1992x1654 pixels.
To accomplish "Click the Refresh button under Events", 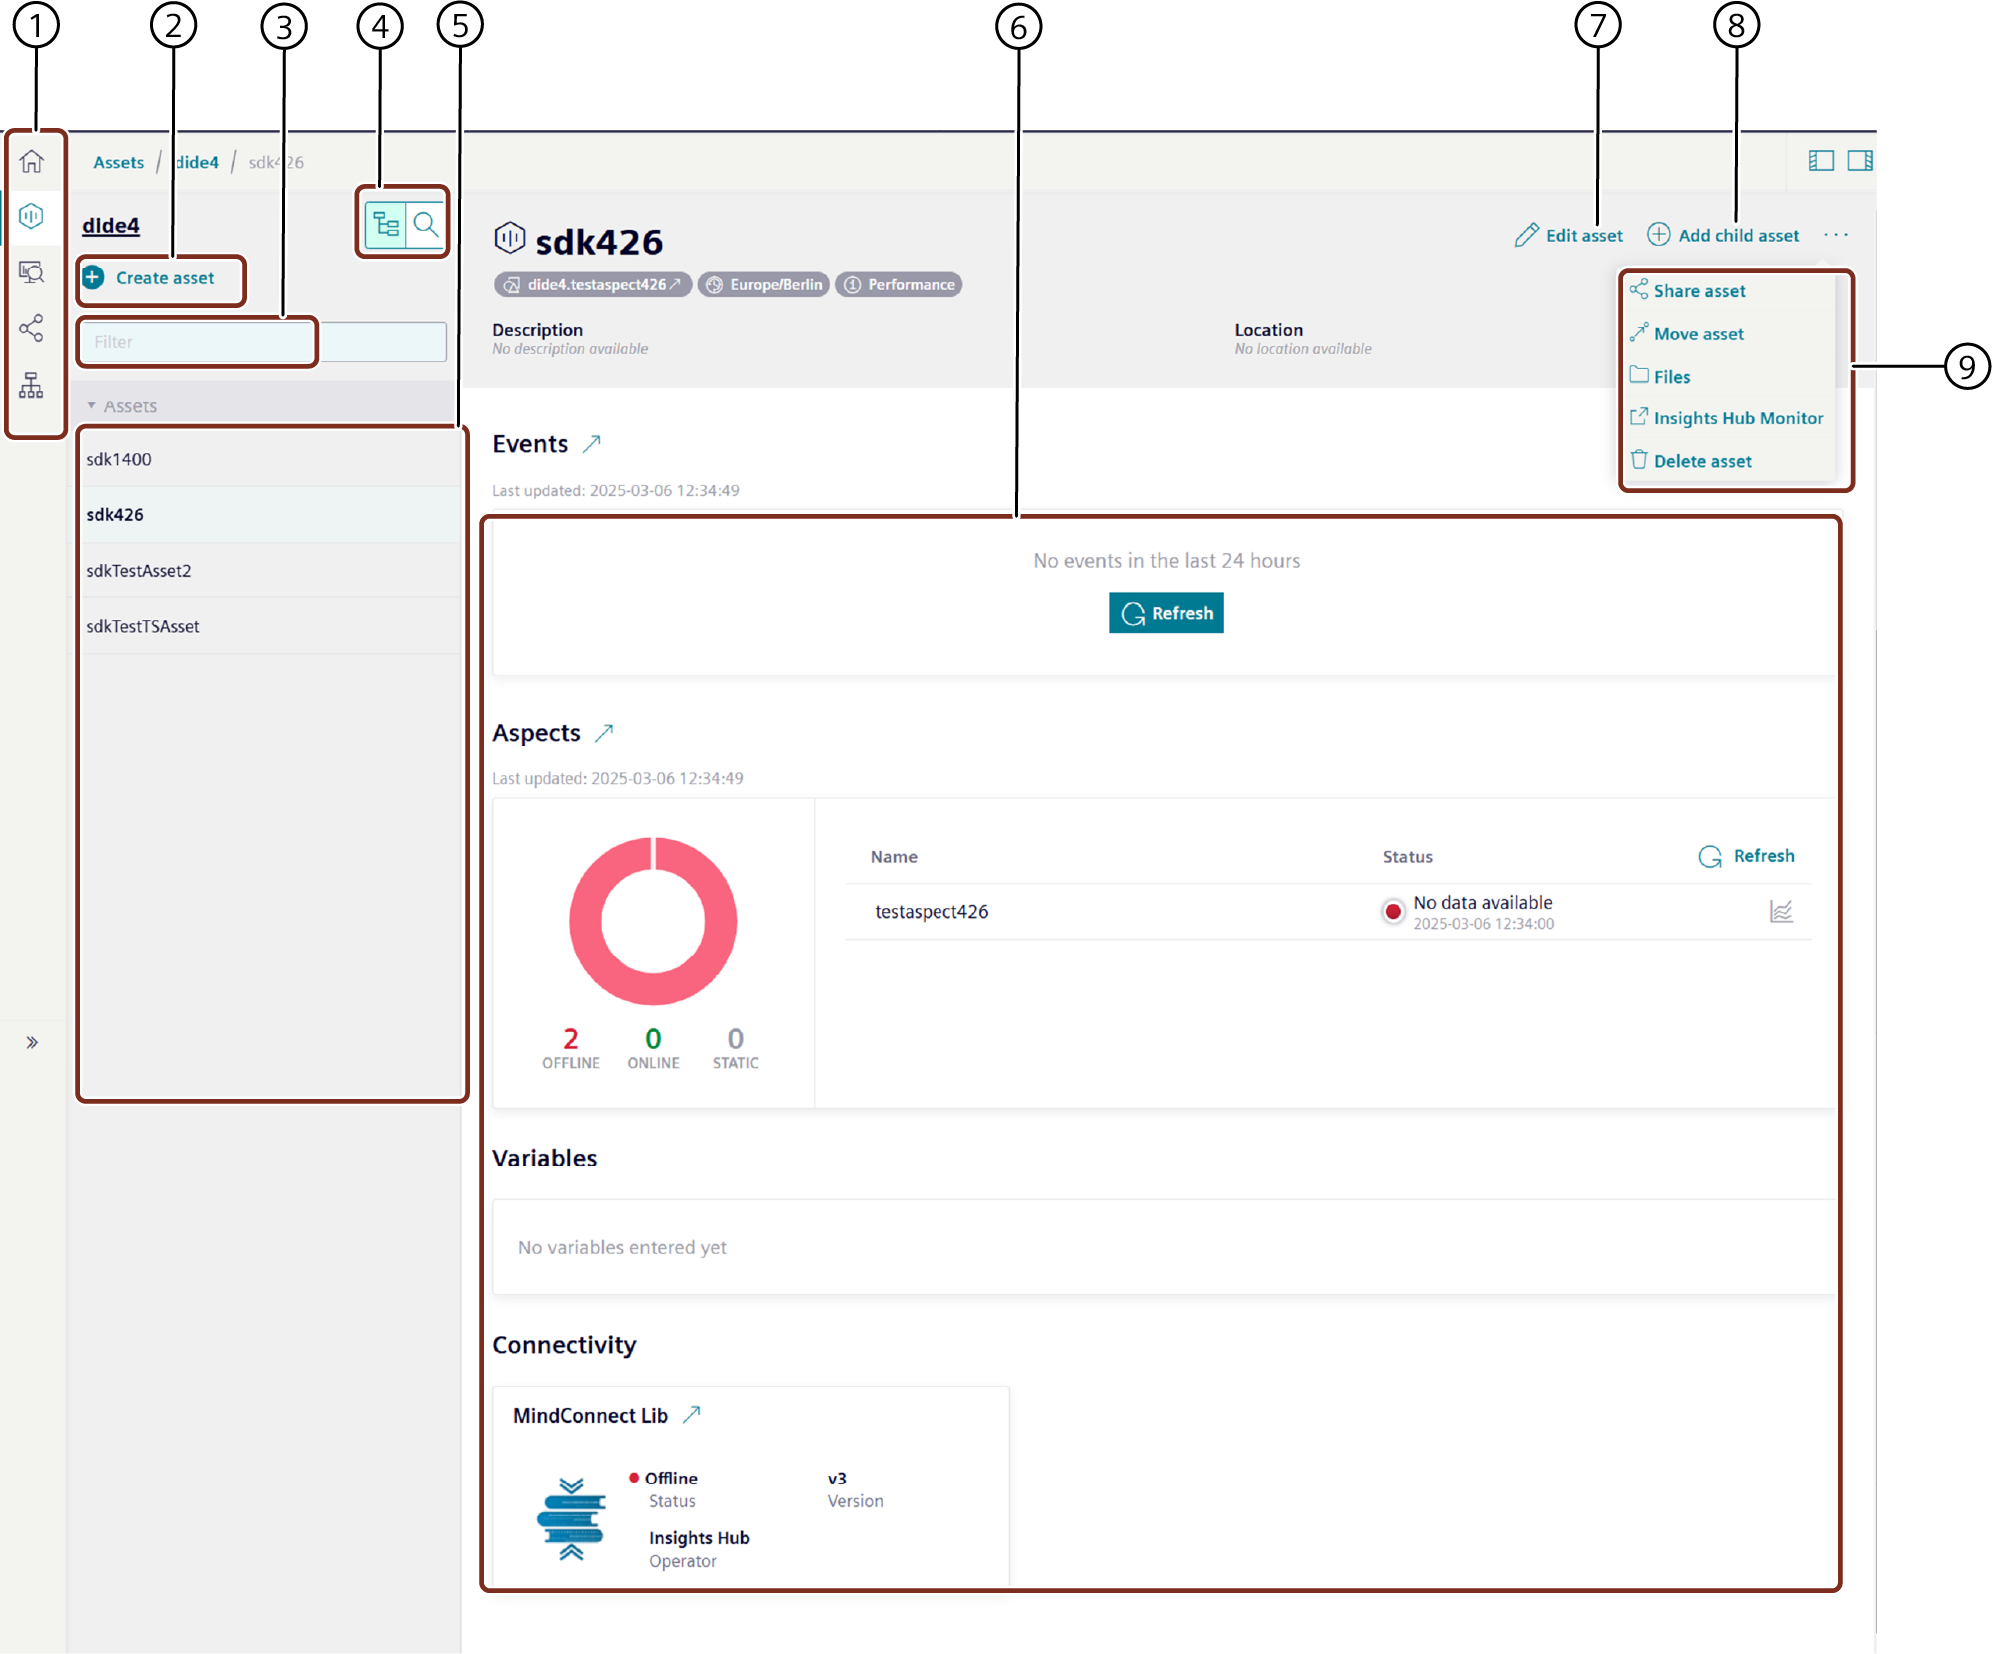I will (x=1166, y=613).
